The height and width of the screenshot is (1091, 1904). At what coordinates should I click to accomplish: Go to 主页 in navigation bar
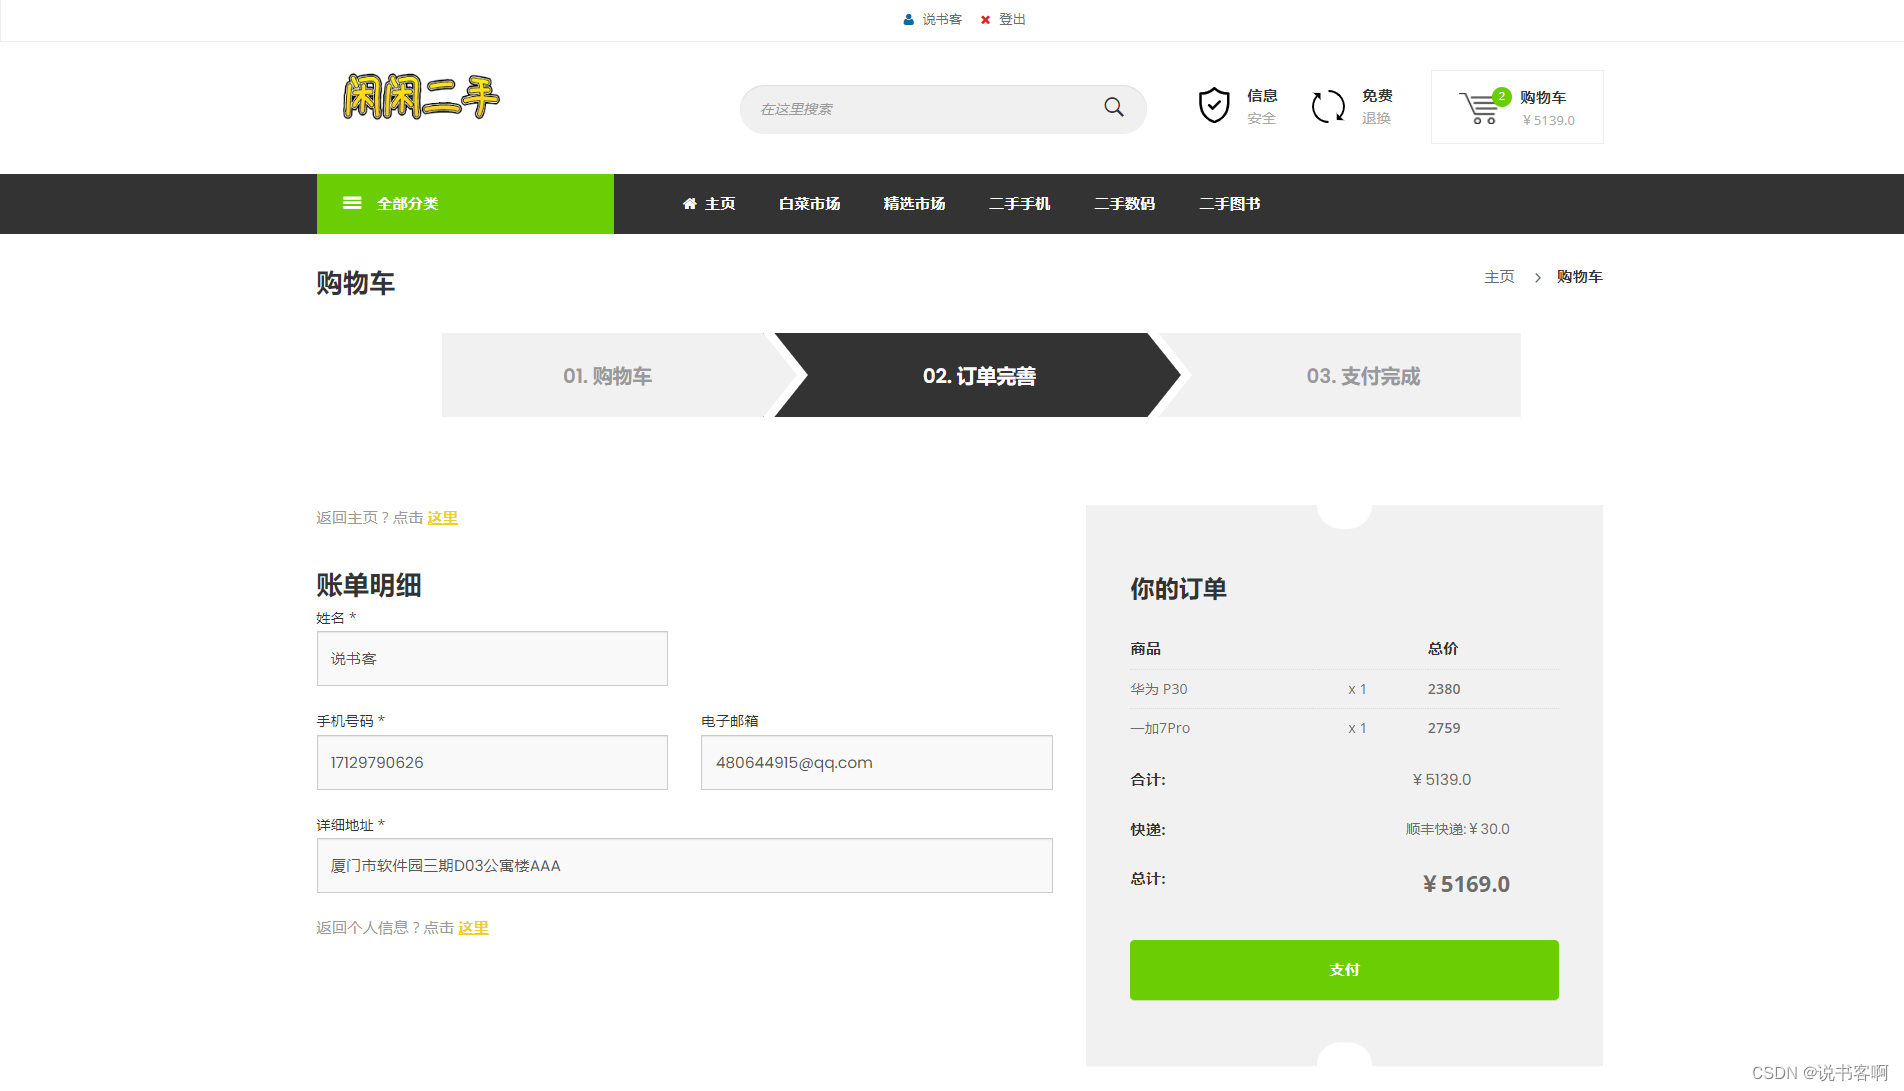pyautogui.click(x=720, y=204)
